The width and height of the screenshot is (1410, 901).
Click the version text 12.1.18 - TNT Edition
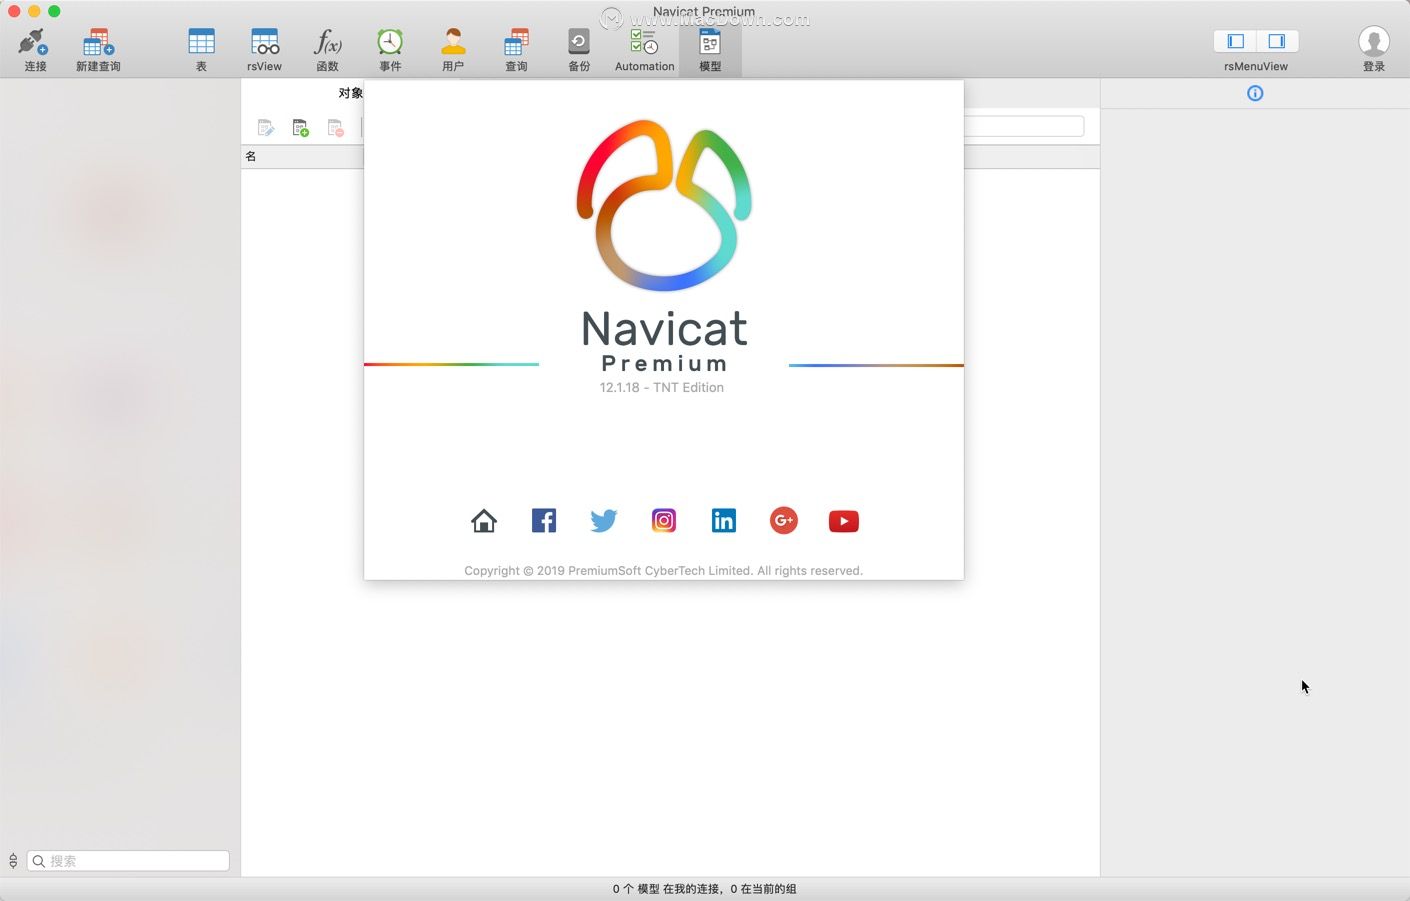tap(662, 388)
